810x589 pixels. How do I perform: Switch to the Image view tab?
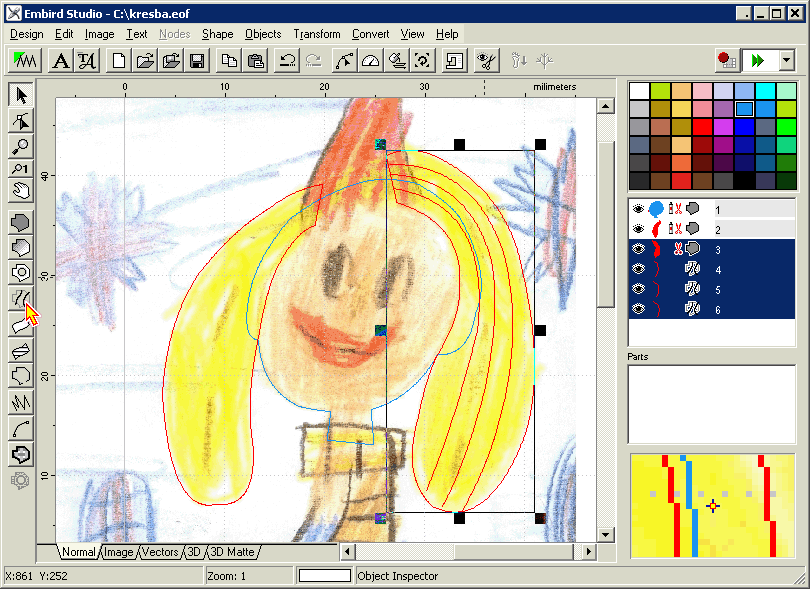(118, 552)
